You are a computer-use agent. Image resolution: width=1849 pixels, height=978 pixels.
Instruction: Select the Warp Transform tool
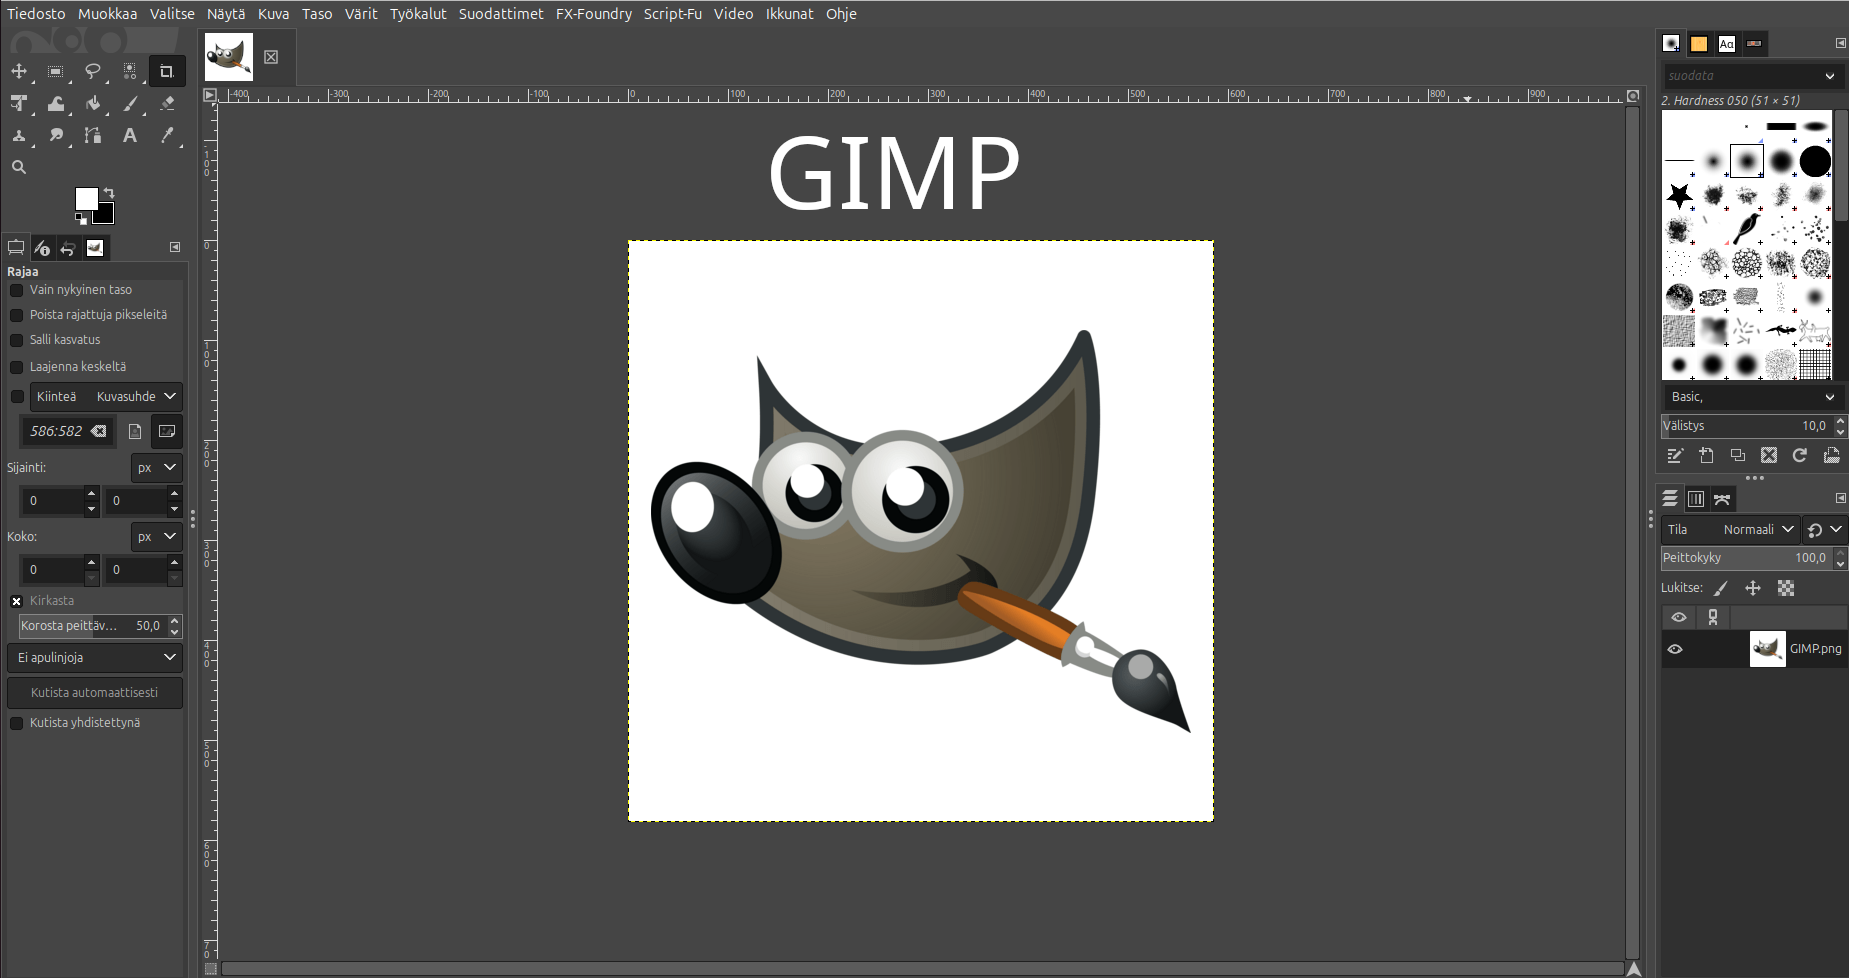tap(56, 103)
